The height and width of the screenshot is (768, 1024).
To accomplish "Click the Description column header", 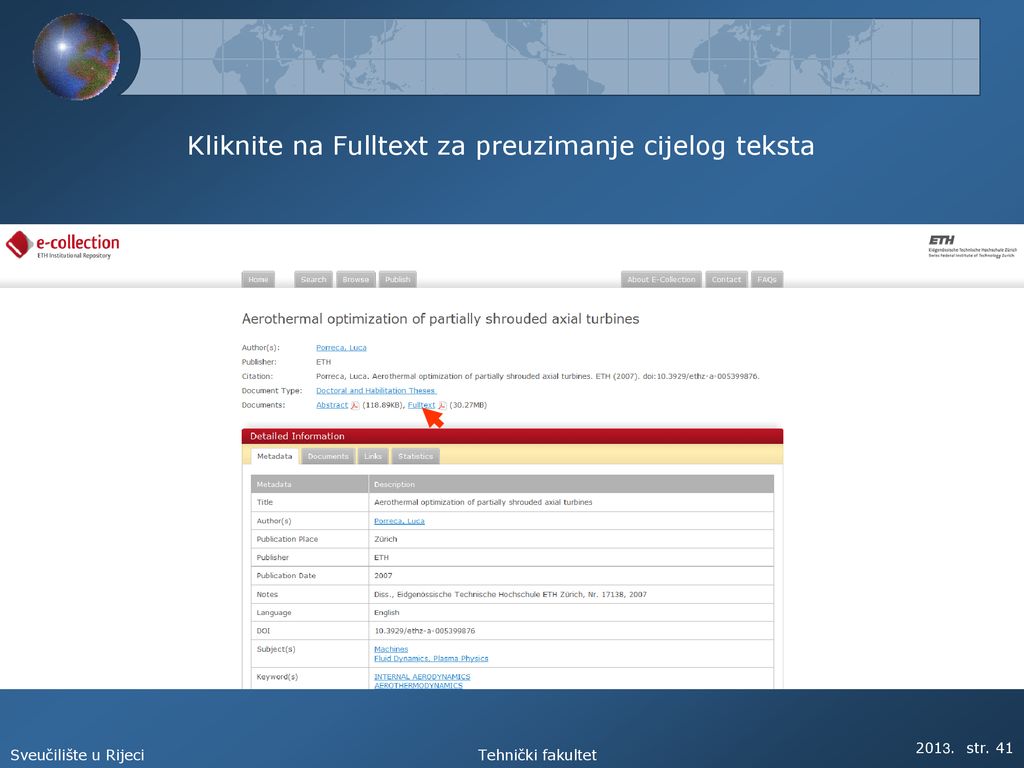I will click(571, 484).
